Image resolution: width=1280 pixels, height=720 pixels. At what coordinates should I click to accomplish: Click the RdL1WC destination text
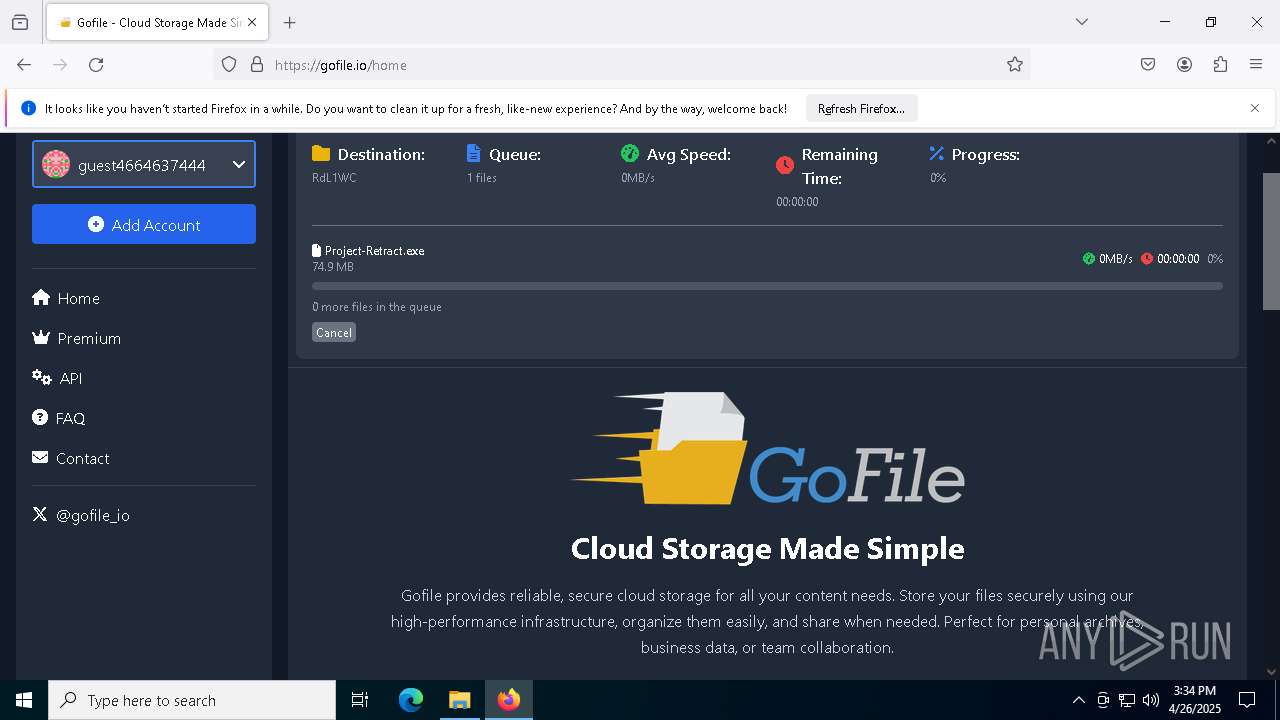point(334,178)
